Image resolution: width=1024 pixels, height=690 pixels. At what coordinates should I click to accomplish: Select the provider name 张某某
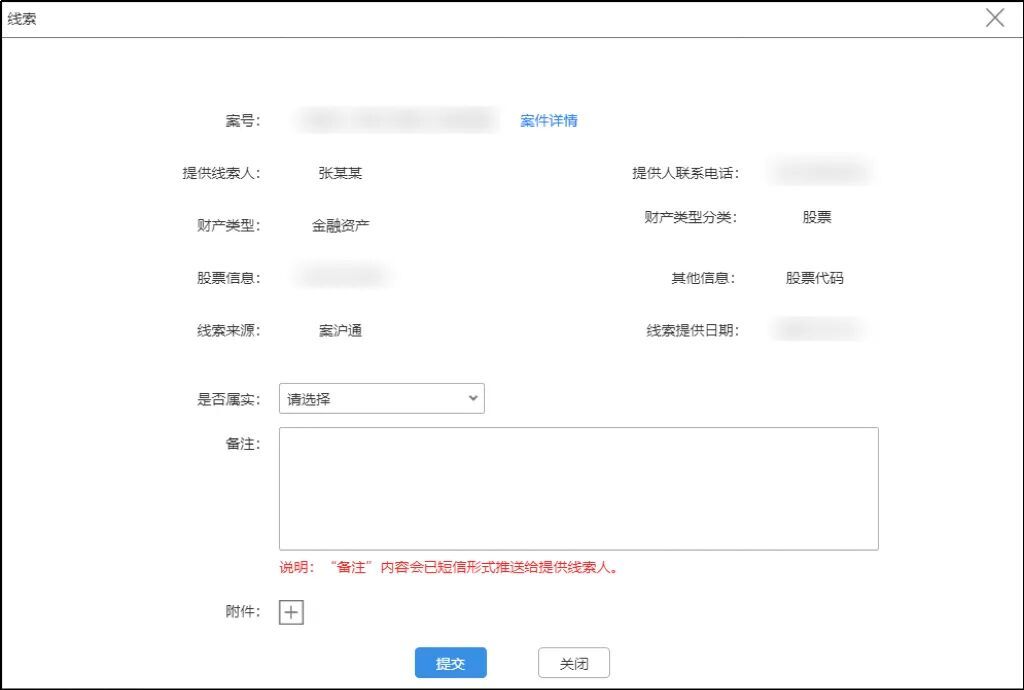[x=340, y=173]
